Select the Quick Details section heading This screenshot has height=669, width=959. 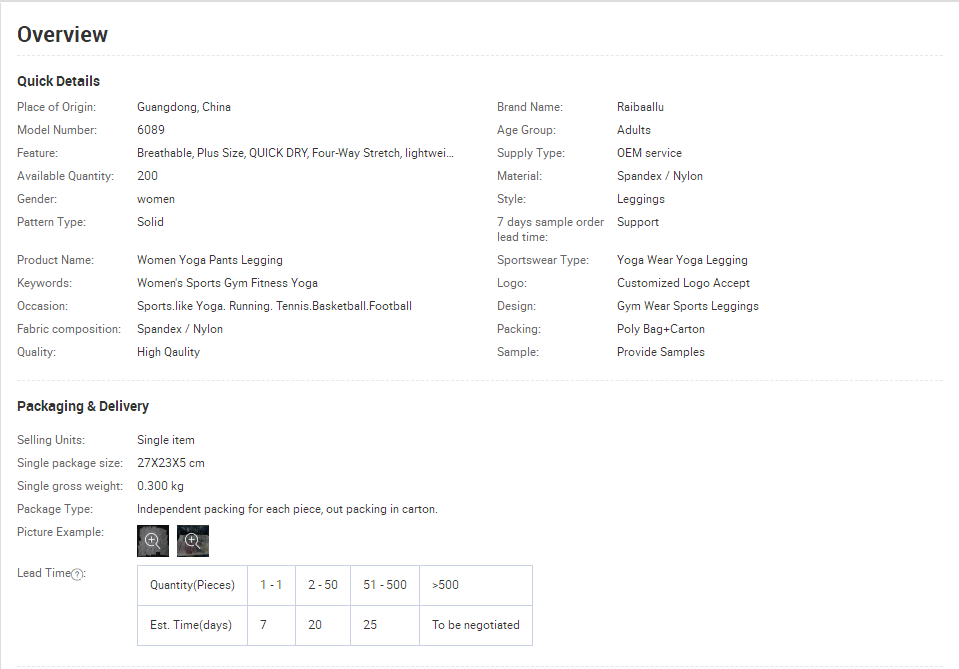click(x=58, y=81)
